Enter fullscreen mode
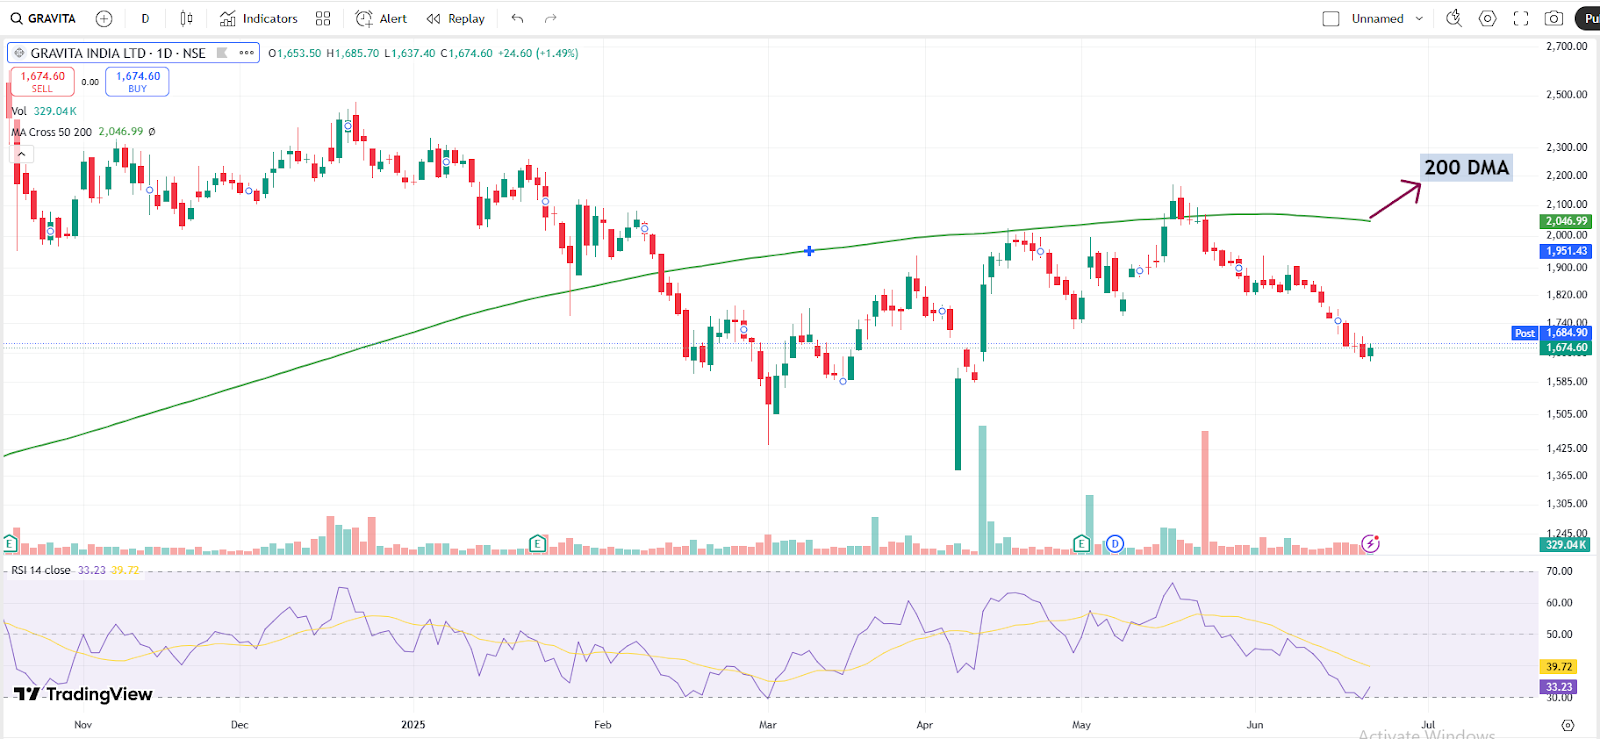Image resolution: width=1600 pixels, height=739 pixels. [1521, 18]
